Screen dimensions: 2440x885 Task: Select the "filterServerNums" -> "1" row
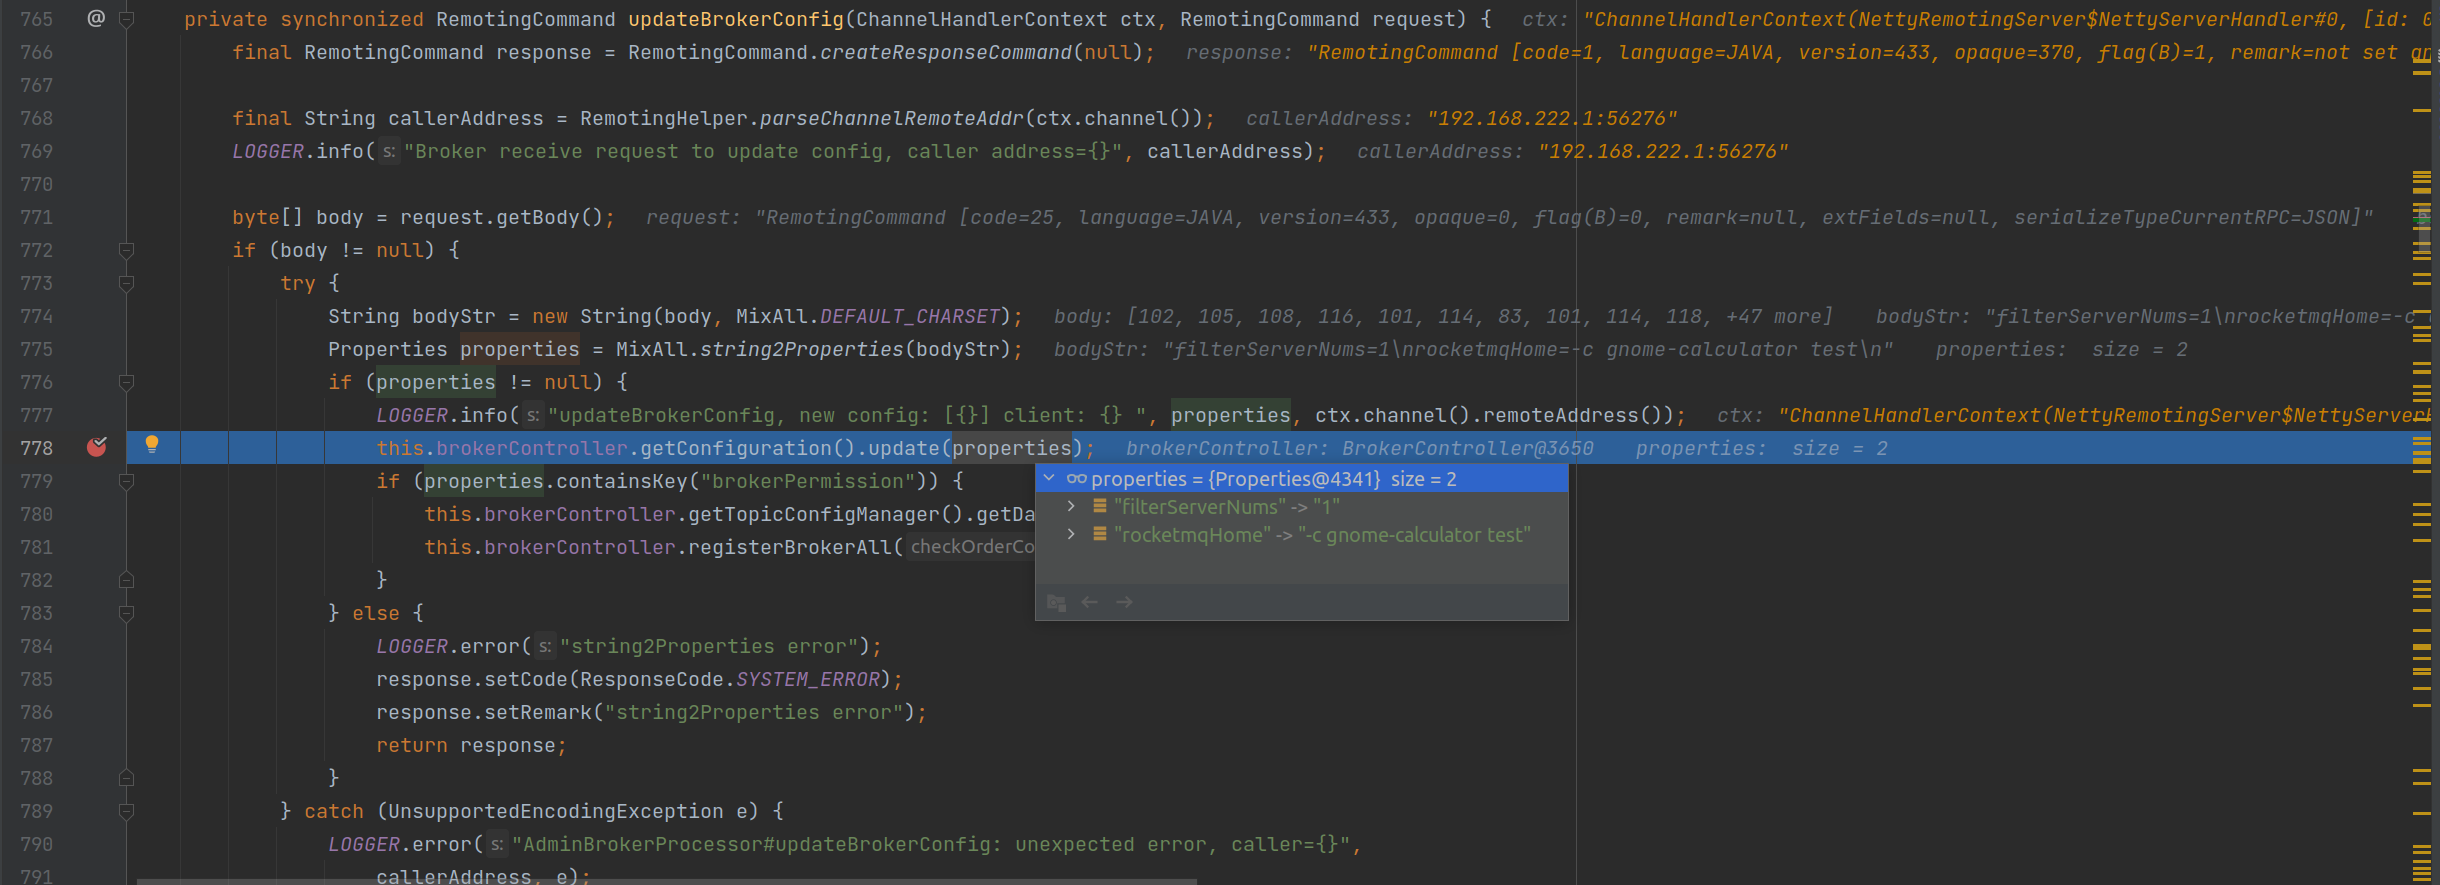(1301, 507)
